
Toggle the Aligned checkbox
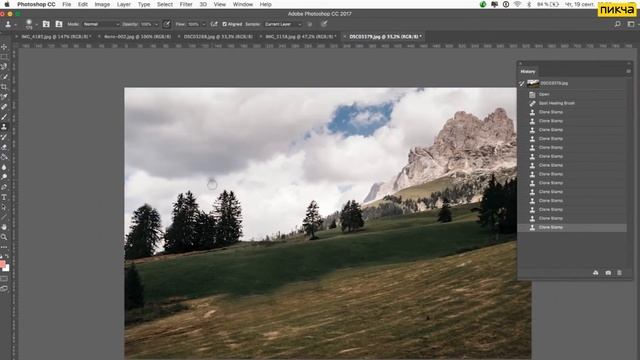click(x=224, y=24)
